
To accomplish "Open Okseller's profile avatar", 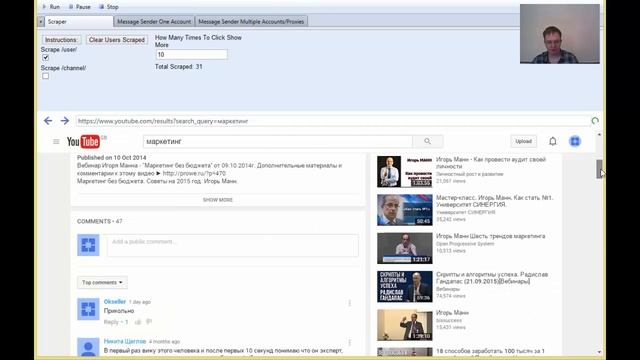I will click(88, 309).
